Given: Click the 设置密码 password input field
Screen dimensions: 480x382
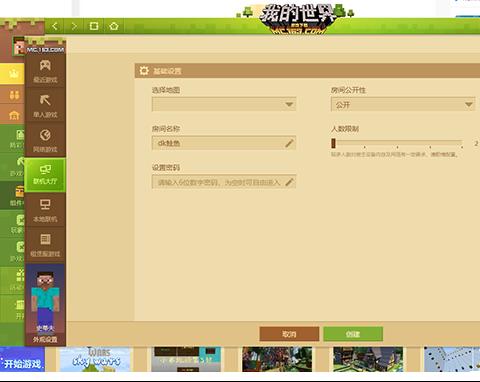Looking at the screenshot, I should pyautogui.click(x=224, y=182).
